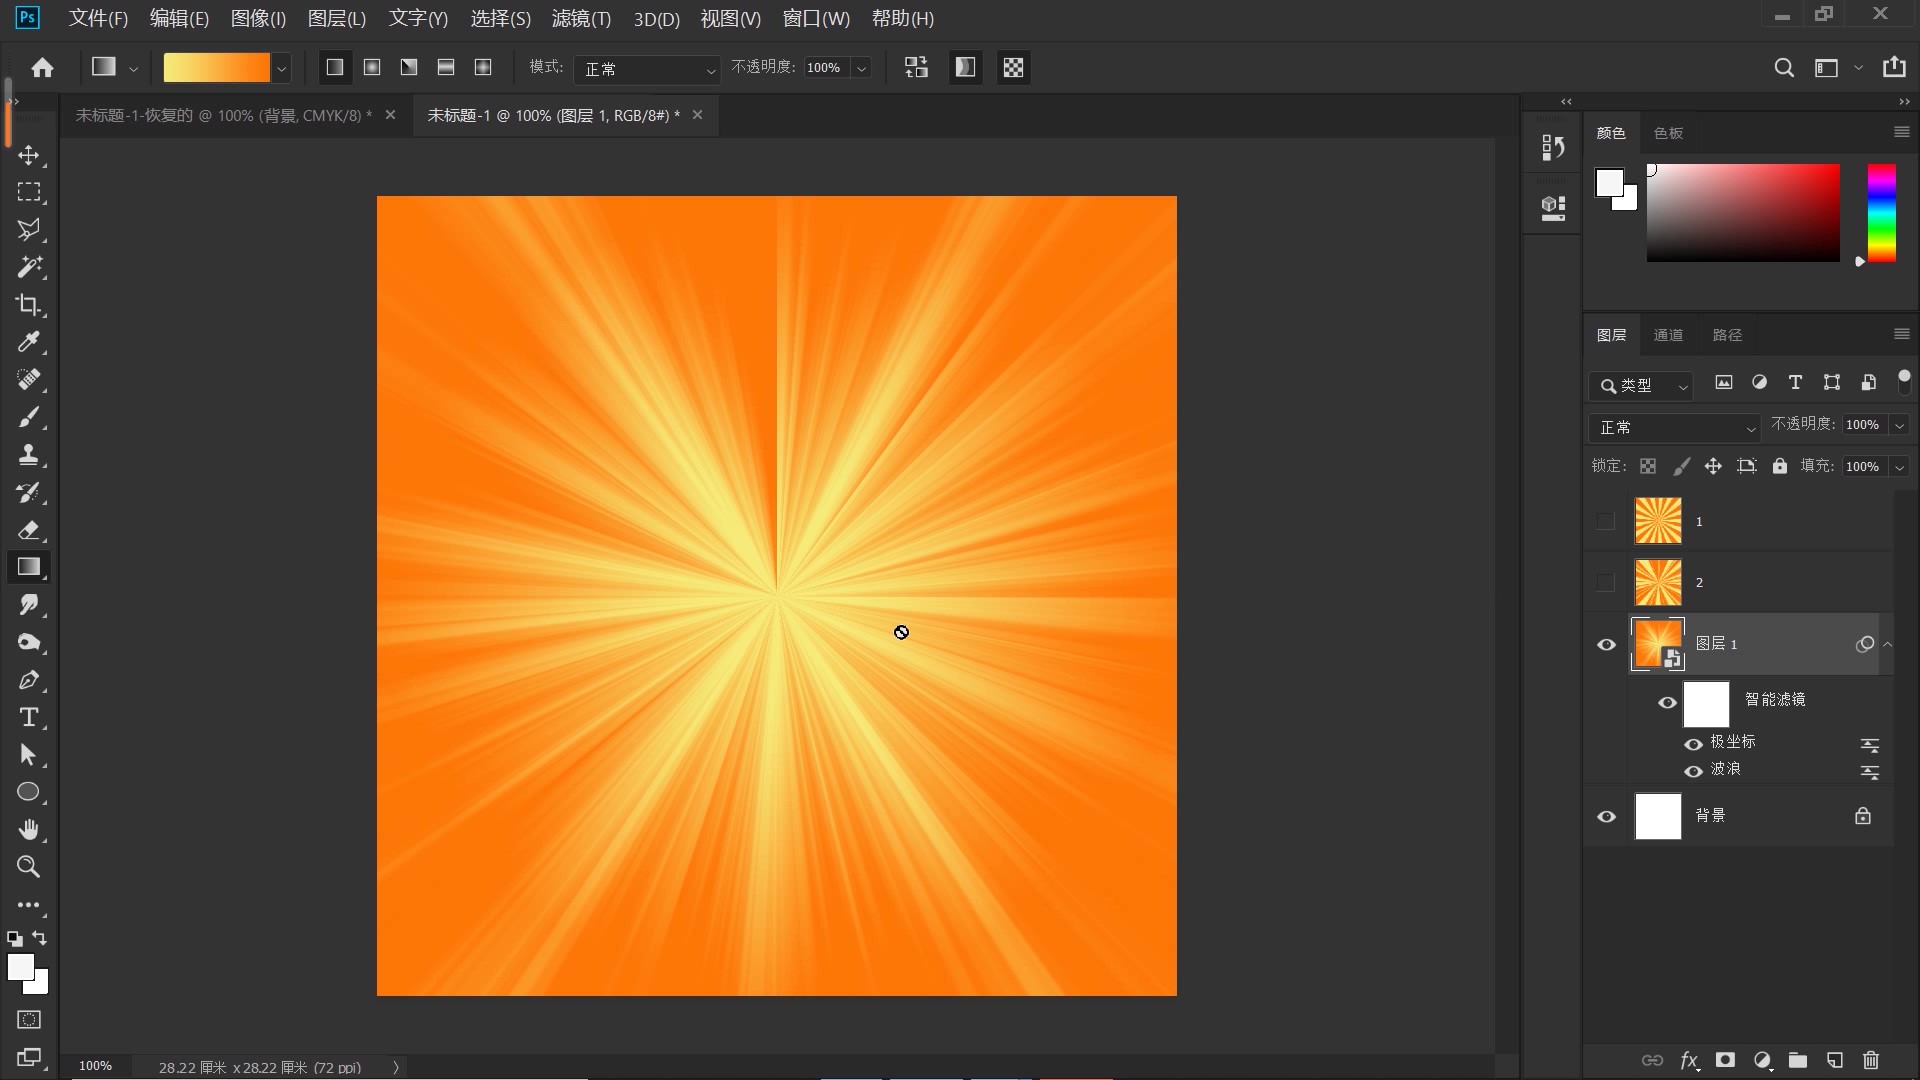
Task: Create a new layer from panel bottom
Action: [x=1835, y=1060]
